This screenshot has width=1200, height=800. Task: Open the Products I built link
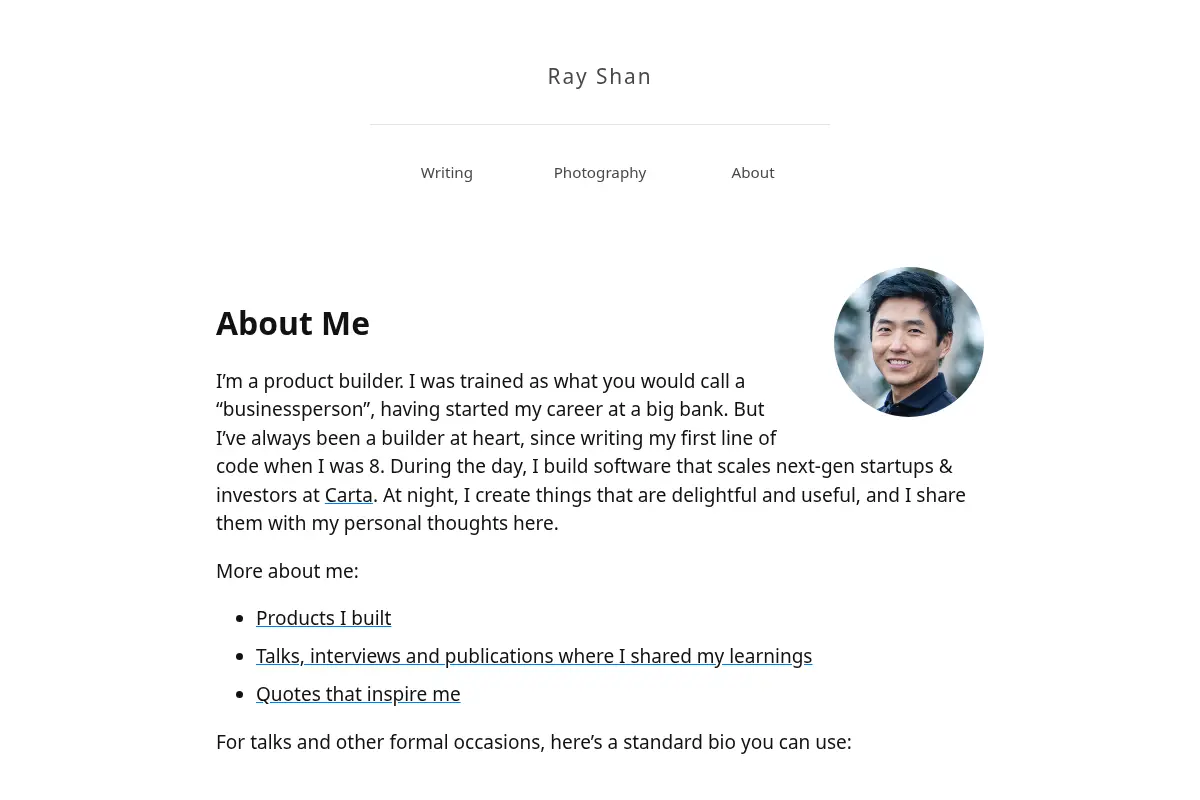pyautogui.click(x=323, y=618)
